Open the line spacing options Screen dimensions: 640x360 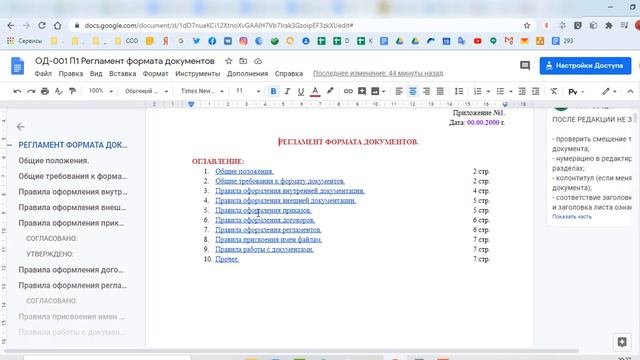pyautogui.click(x=459, y=91)
